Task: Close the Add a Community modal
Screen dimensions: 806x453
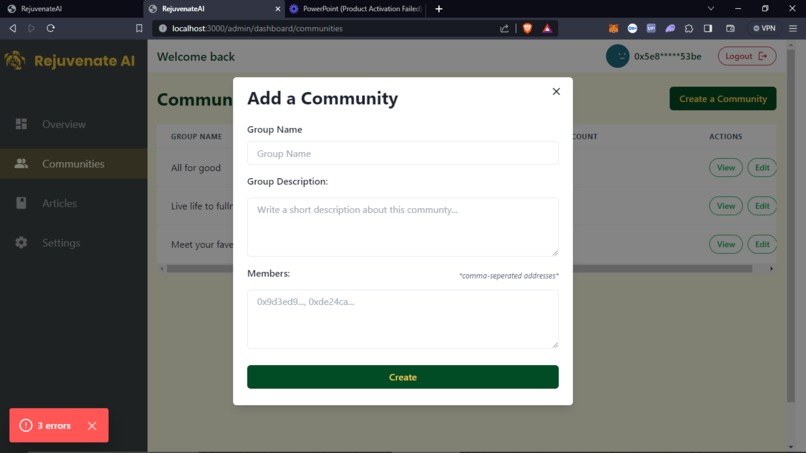Action: coord(556,92)
